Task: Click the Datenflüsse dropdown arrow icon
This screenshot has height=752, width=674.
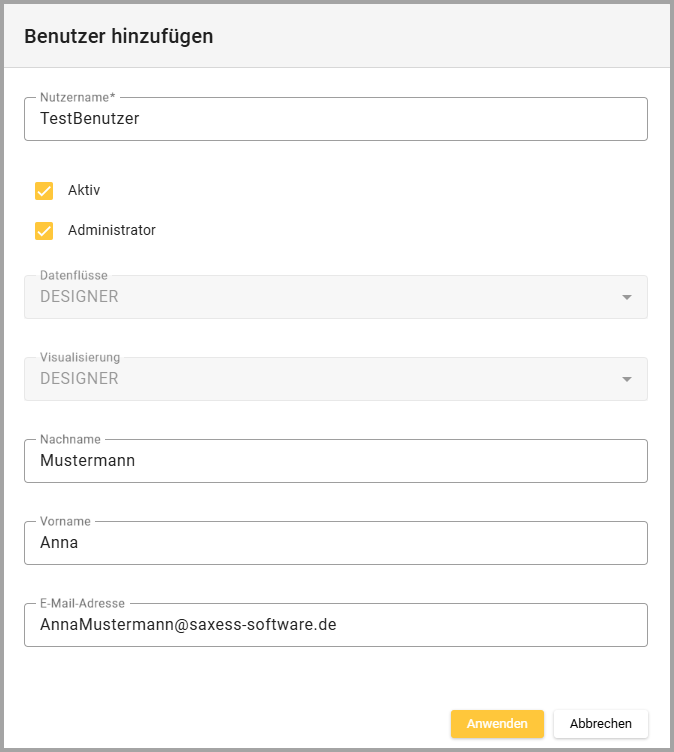Action: coord(627,297)
